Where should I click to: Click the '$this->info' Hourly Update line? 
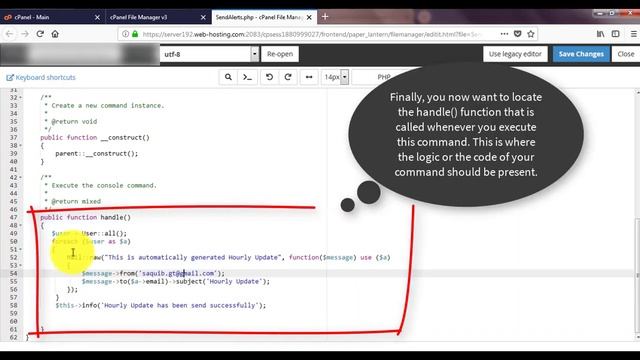[160, 305]
